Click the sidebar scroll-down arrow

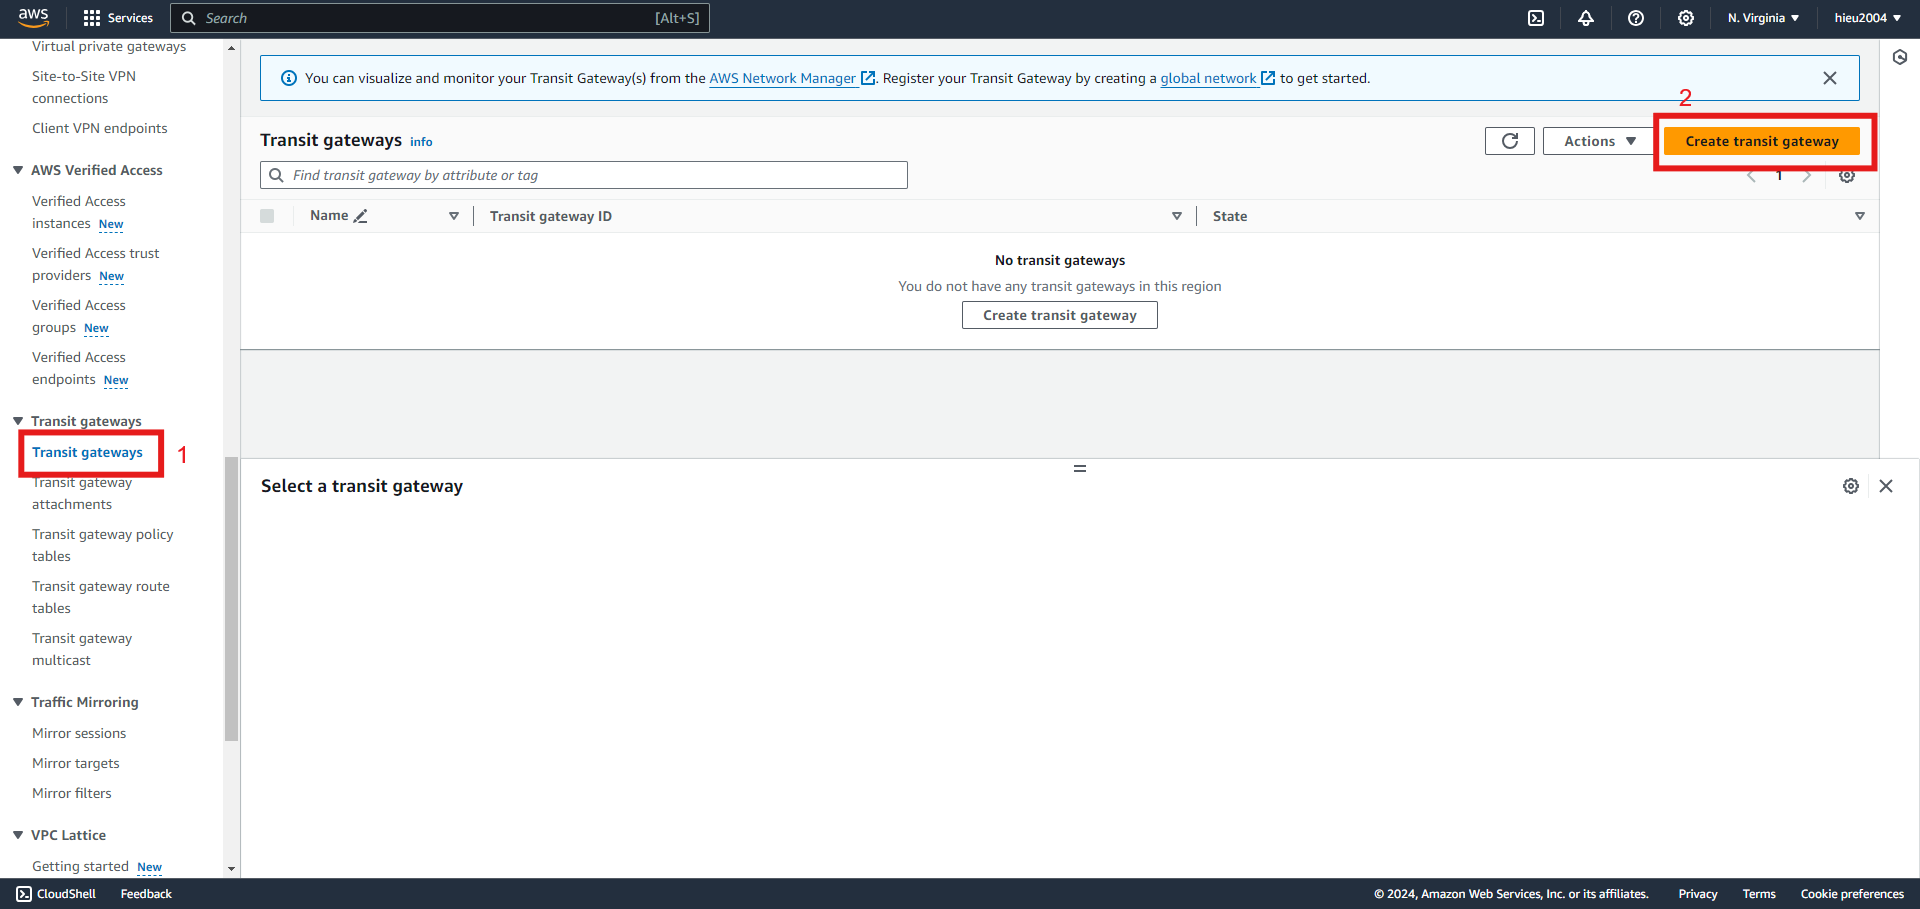click(x=232, y=869)
